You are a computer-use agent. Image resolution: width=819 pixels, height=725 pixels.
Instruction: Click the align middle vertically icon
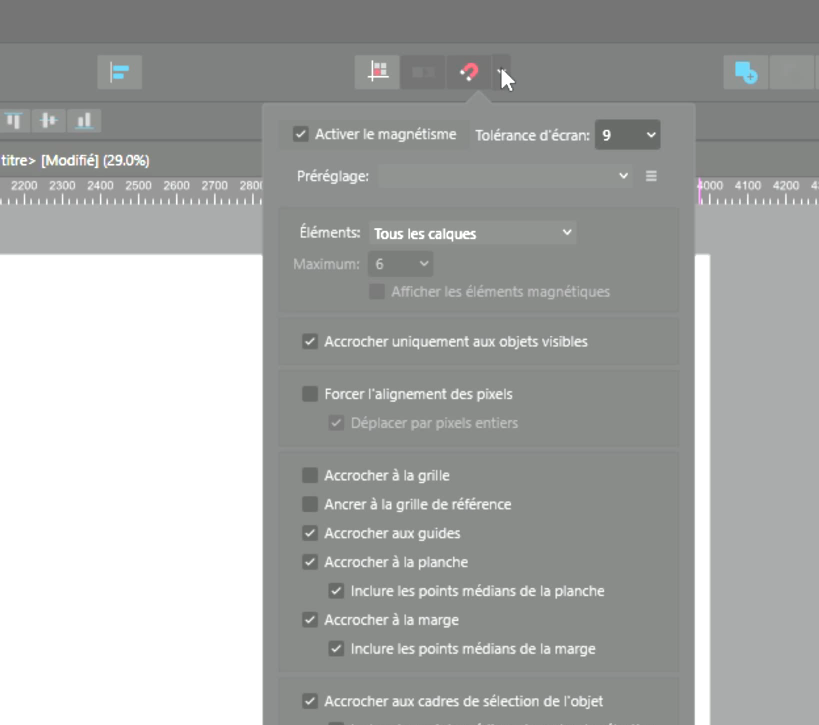tap(48, 121)
